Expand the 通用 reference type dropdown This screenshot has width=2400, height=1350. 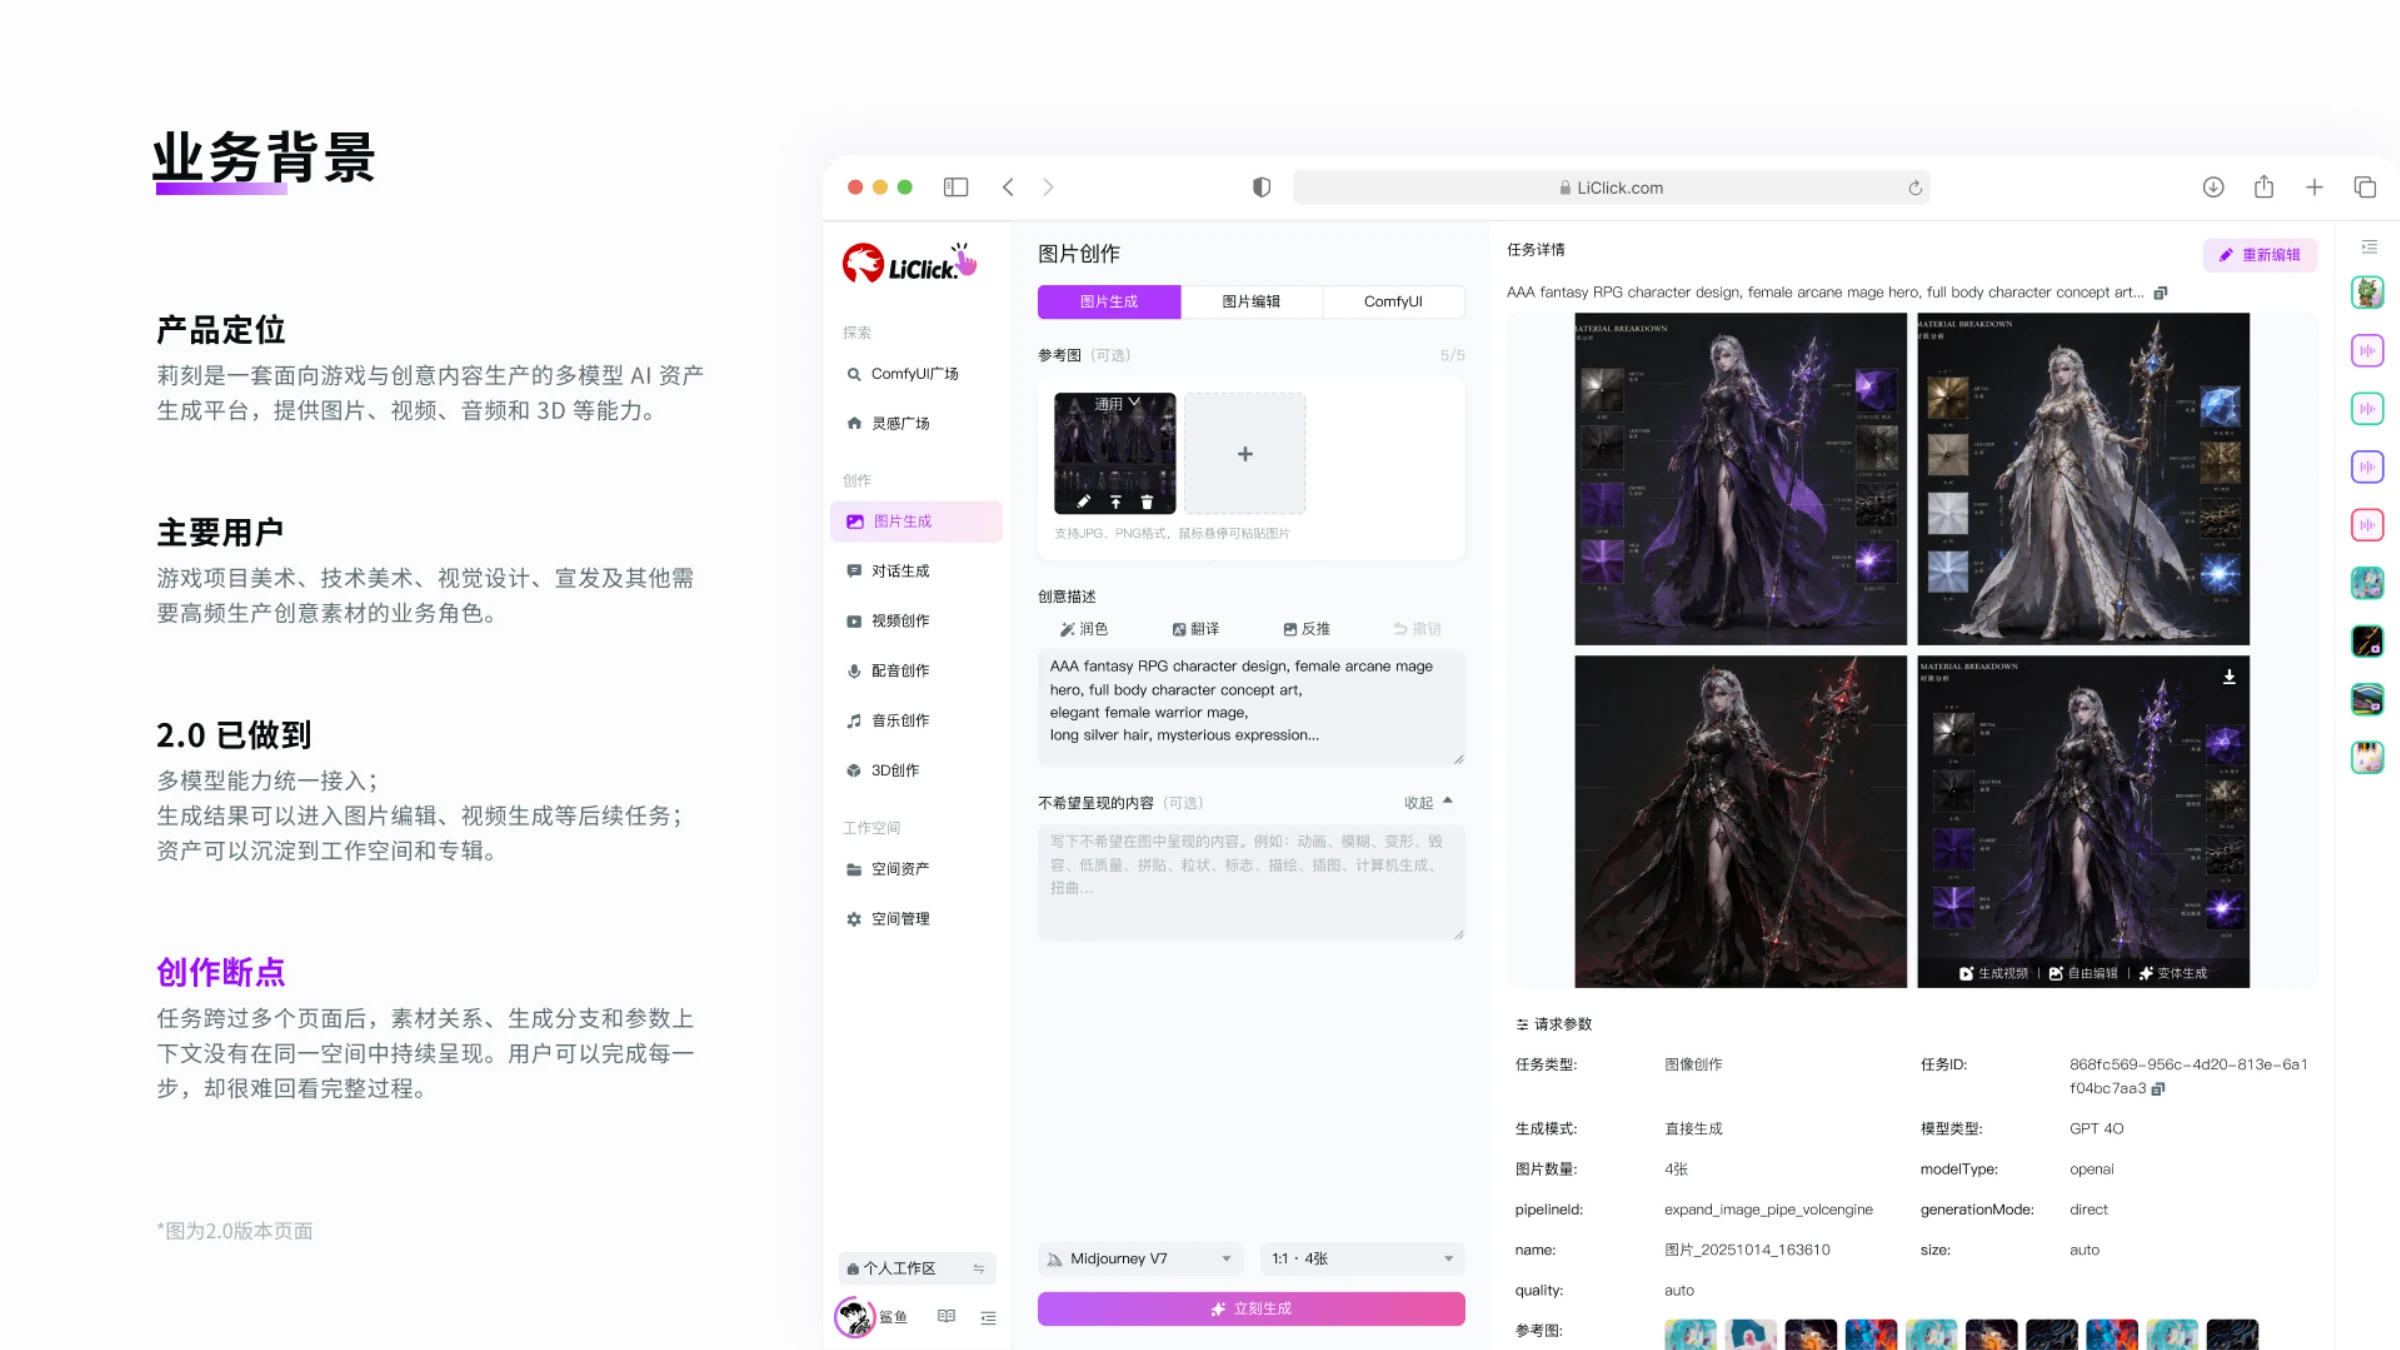(1116, 404)
